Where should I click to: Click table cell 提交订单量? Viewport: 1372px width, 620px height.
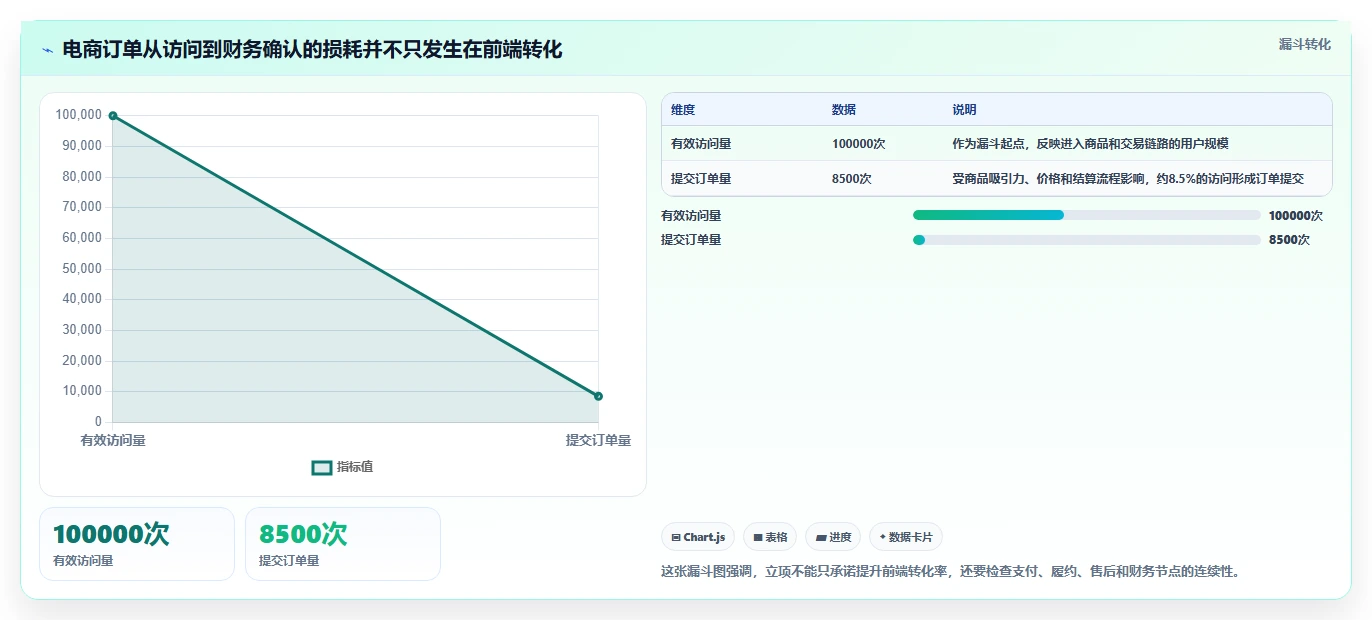701,179
